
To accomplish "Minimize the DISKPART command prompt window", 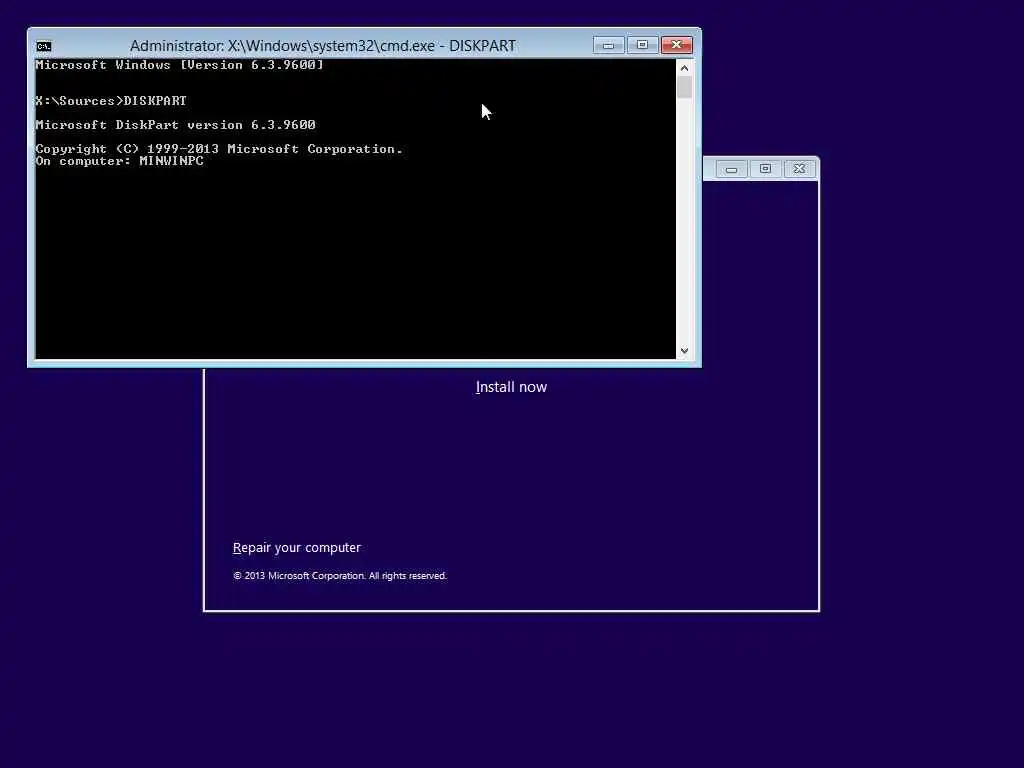I will click(x=608, y=45).
